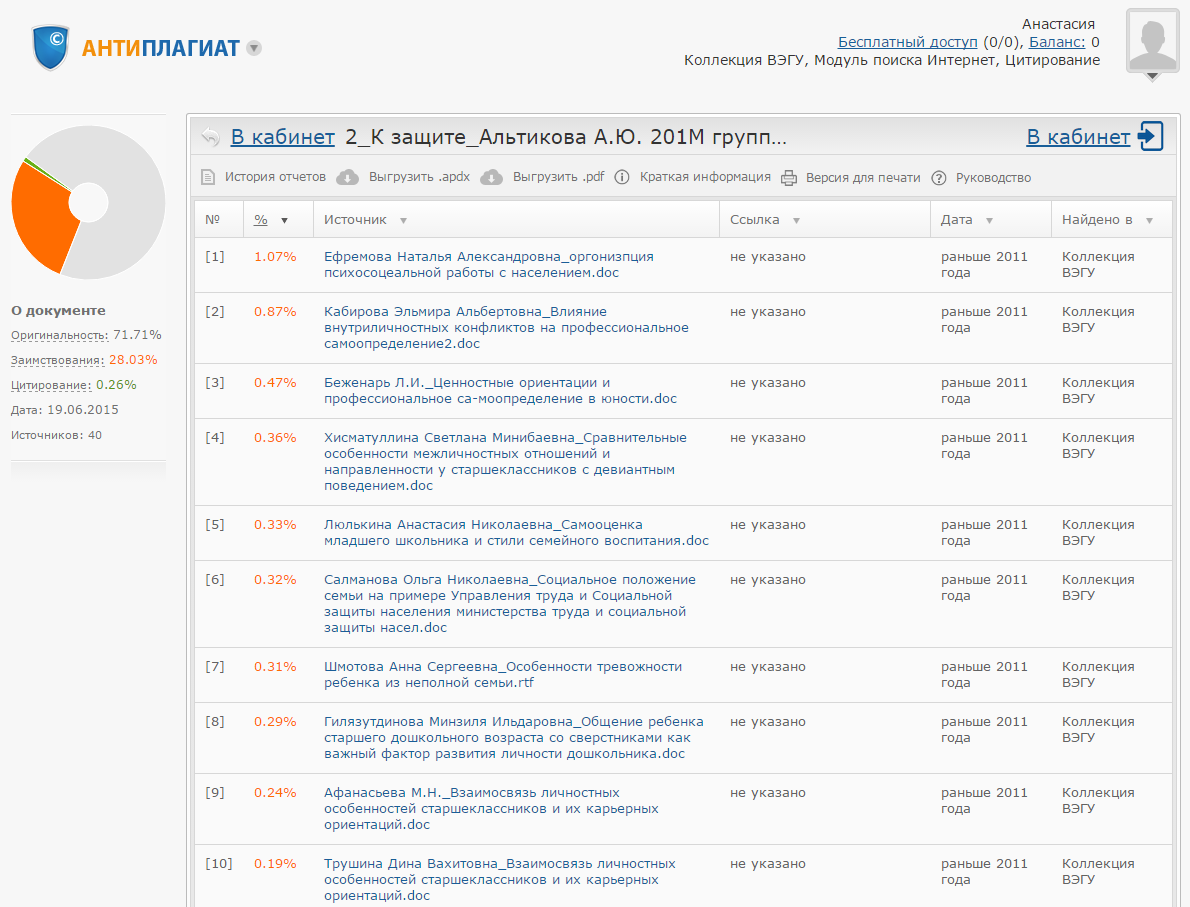Expand the dropdown arrow next to Антиплагиат logo

click(x=254, y=48)
